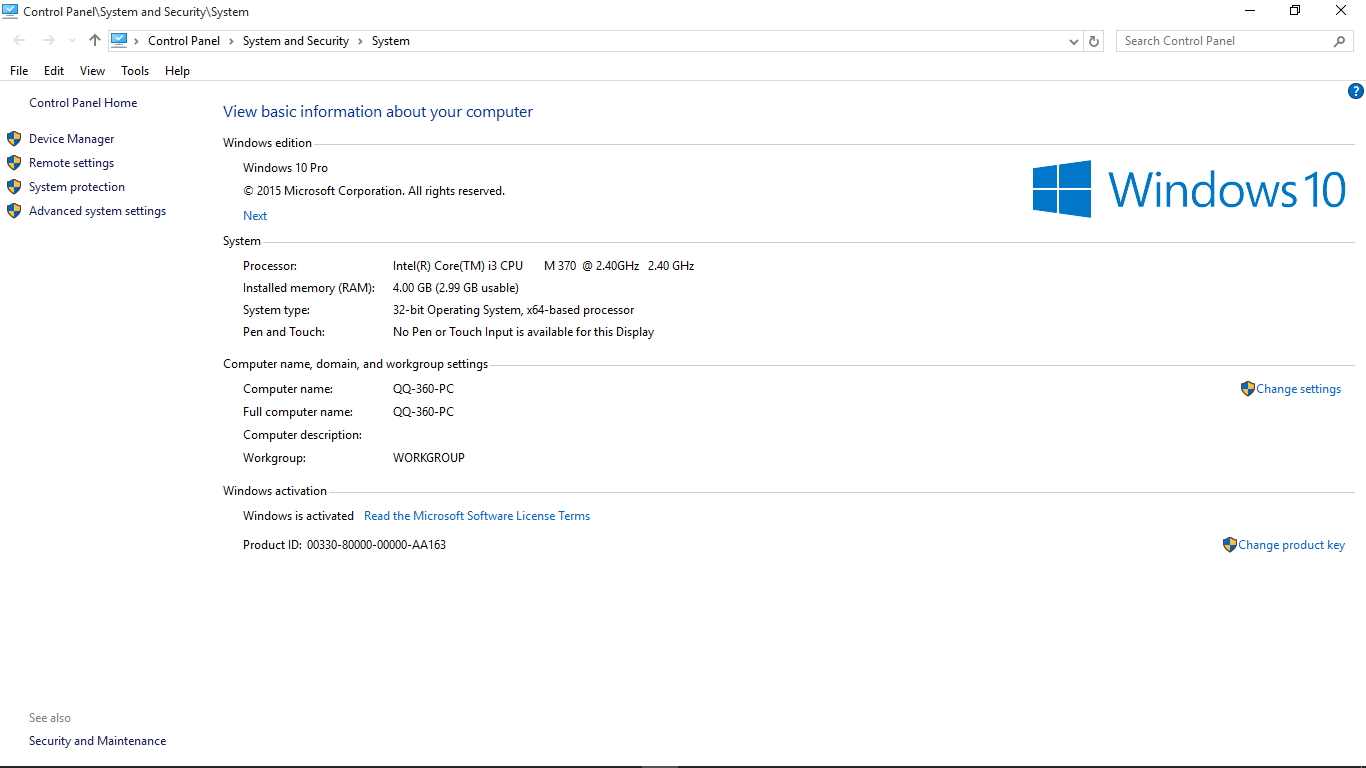Click the Back navigation arrow

coord(20,41)
